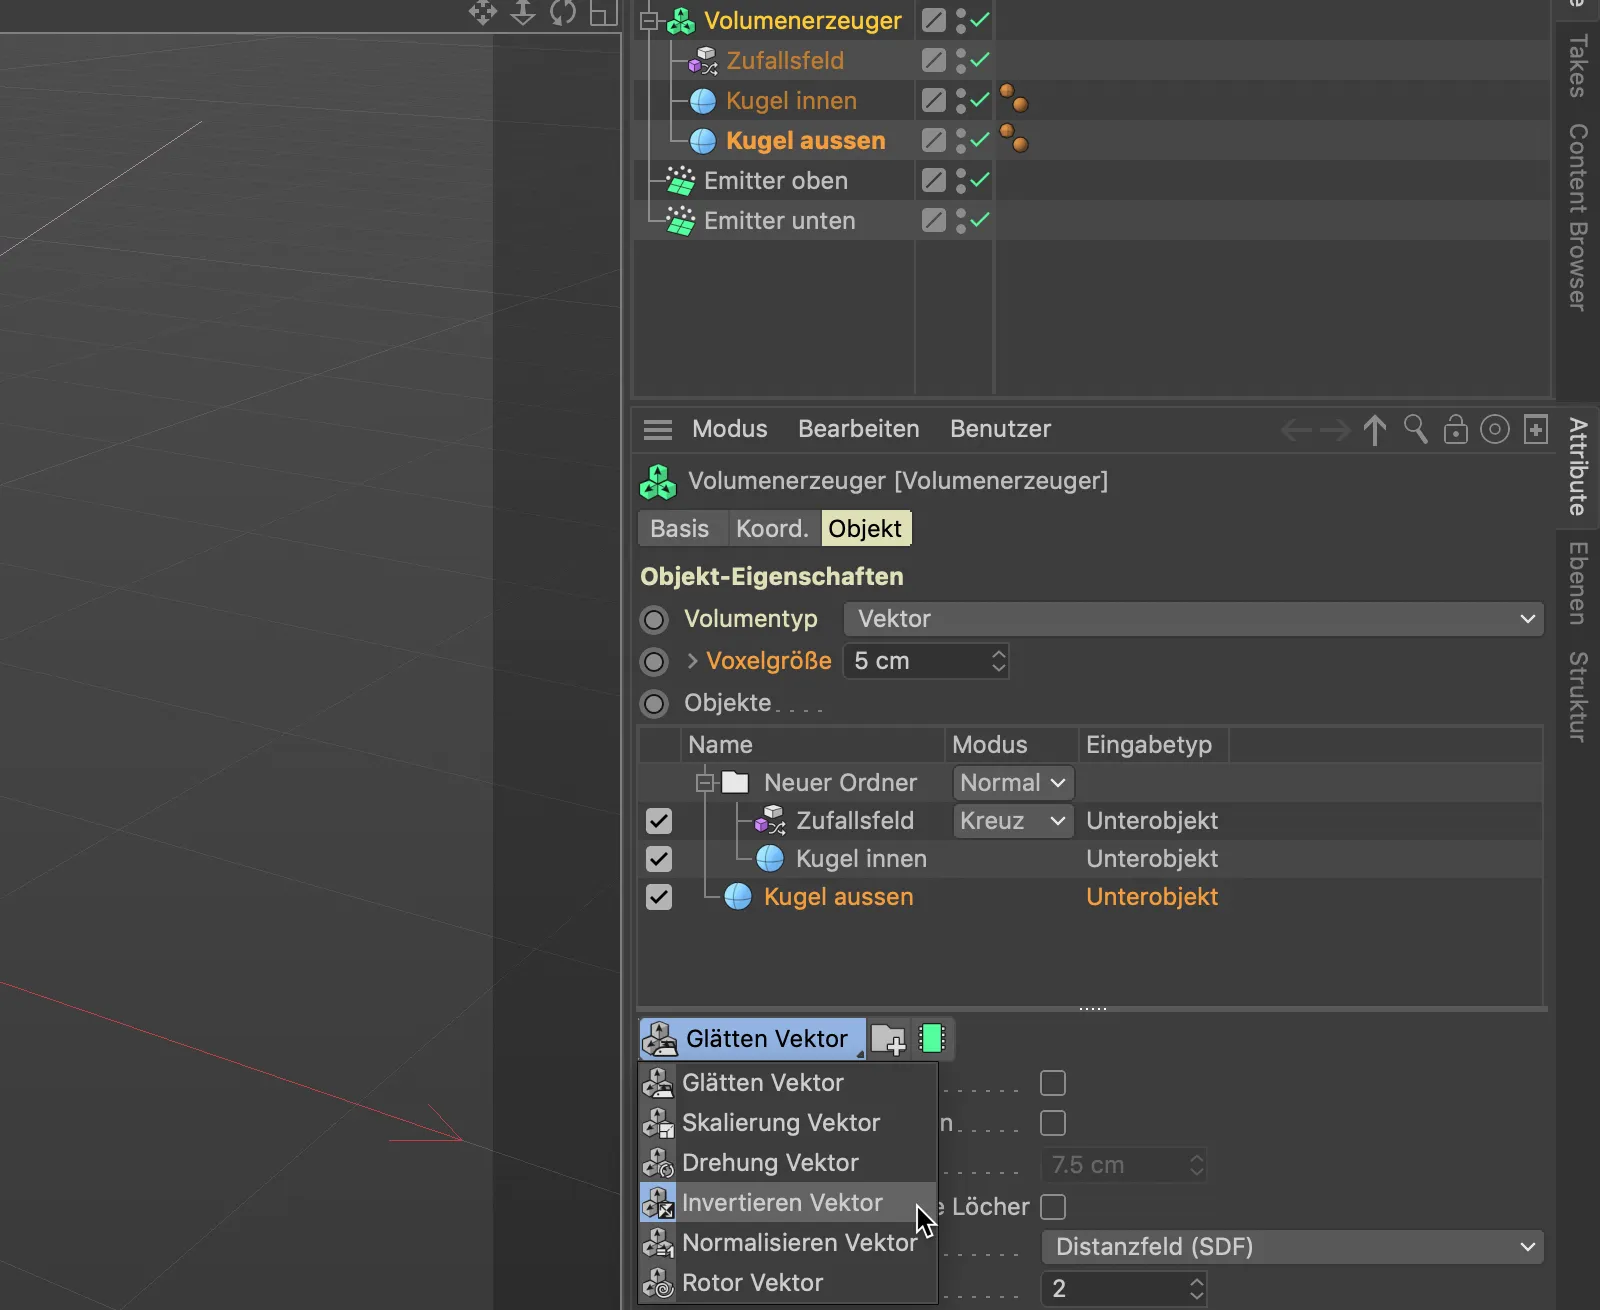
Task: Click the viewport move camera icon
Action: point(483,12)
